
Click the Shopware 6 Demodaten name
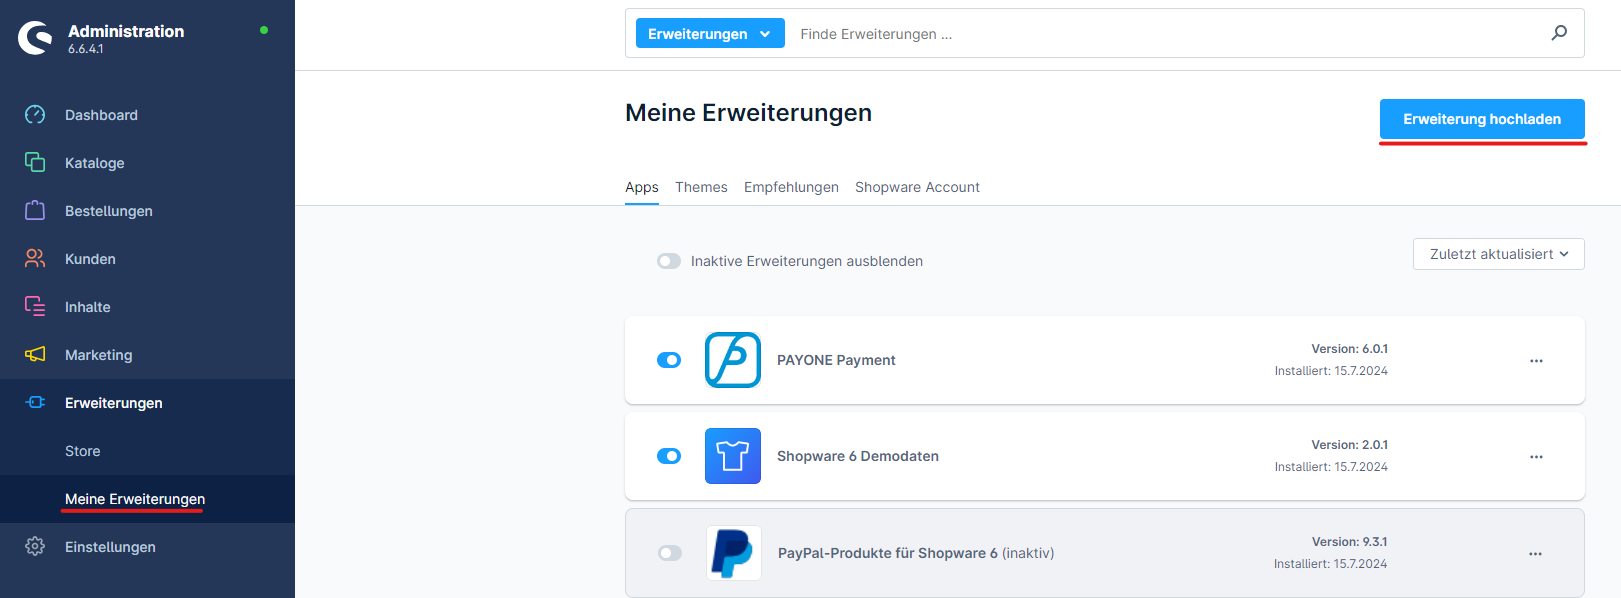858,456
